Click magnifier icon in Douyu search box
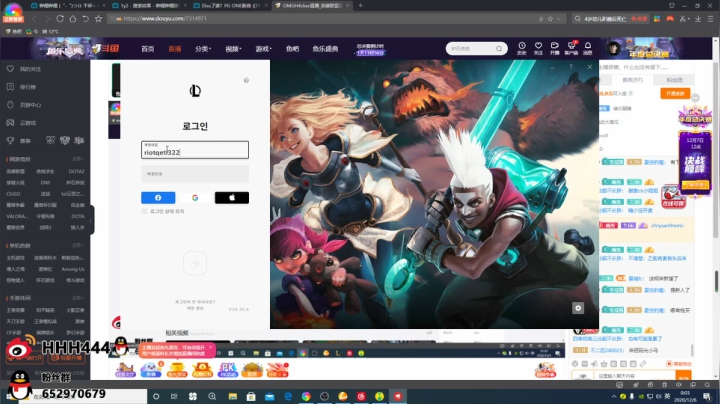Image resolution: width=720 pixels, height=404 pixels. pyautogui.click(x=499, y=49)
